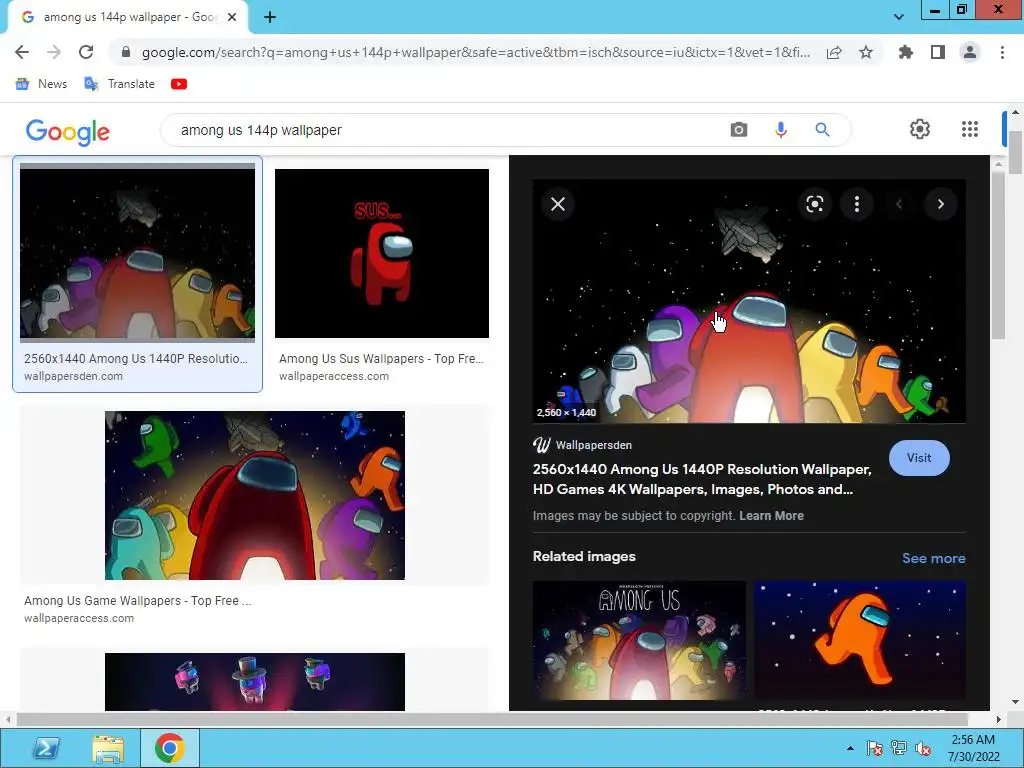This screenshot has height=768, width=1024.
Task: Open related AMONG US logo image
Action: coord(639,640)
